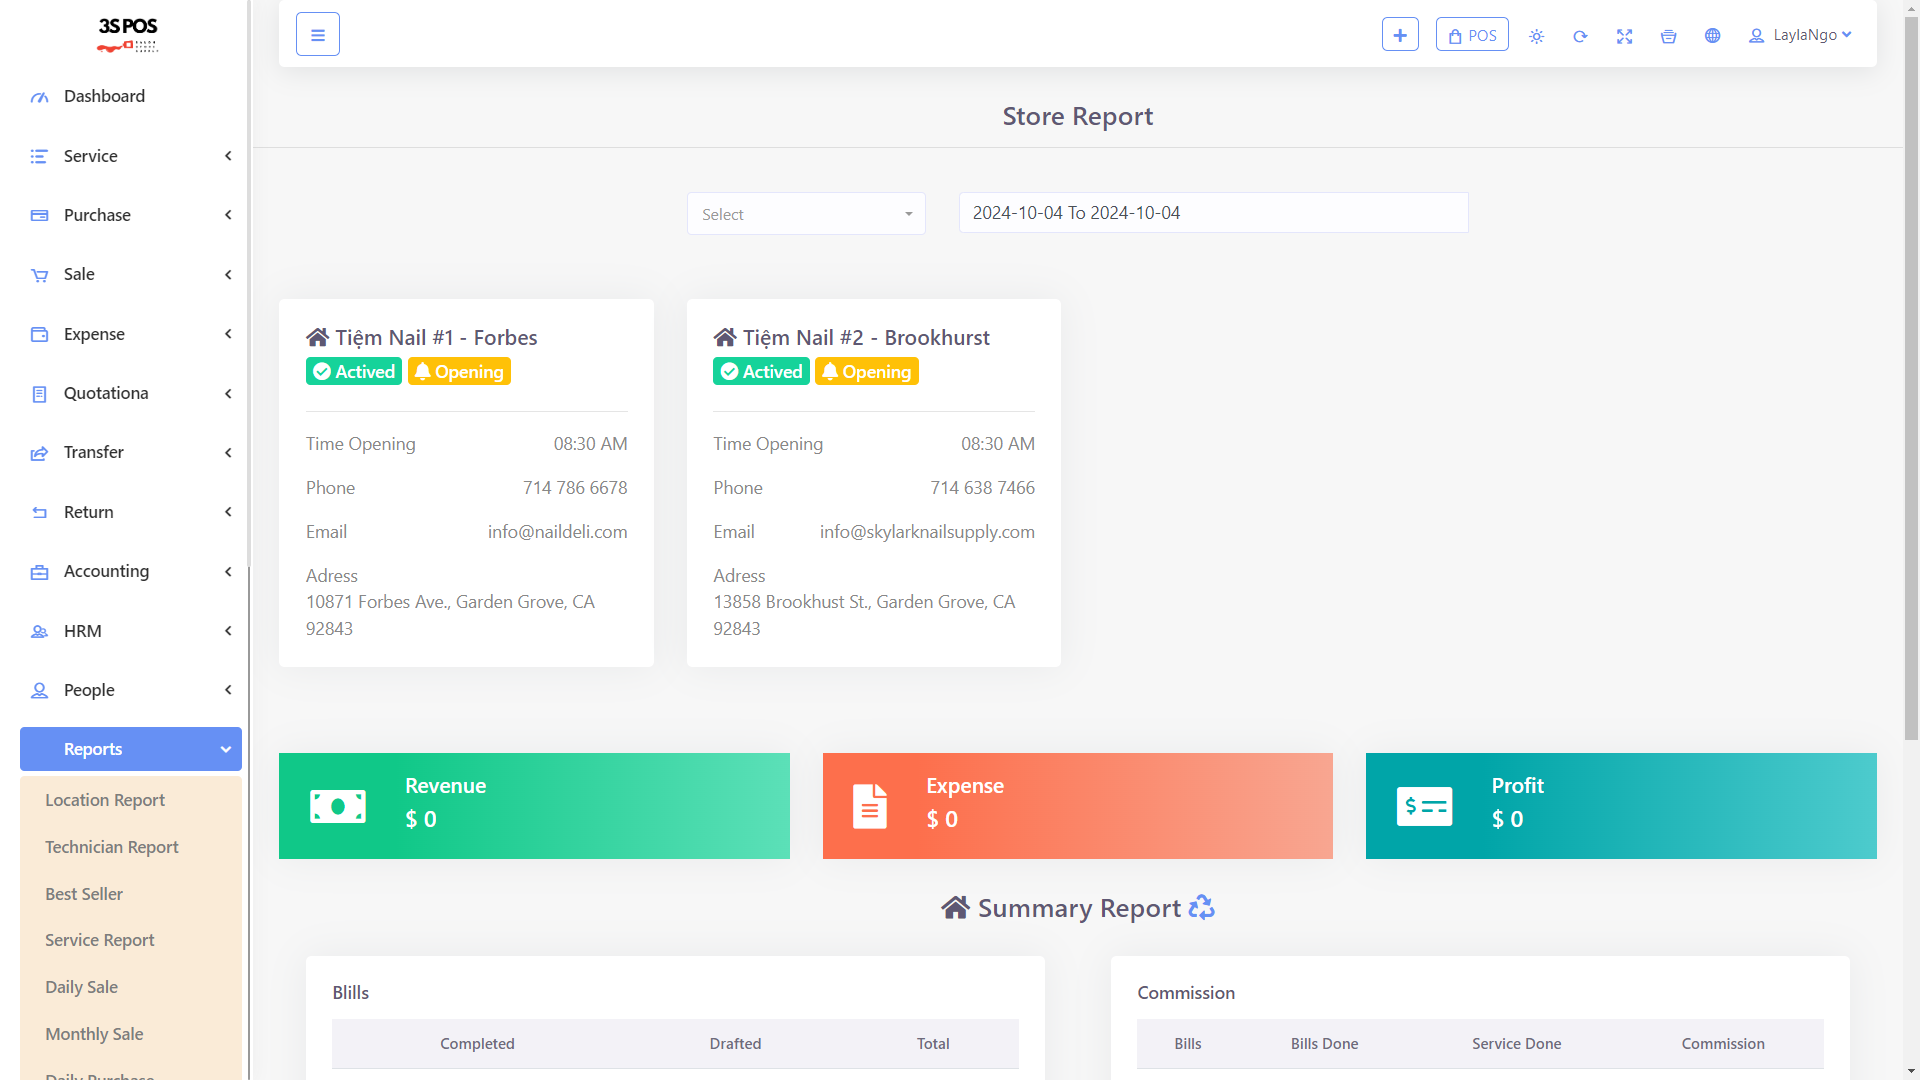Open the LaylaNgo user dropdown
The width and height of the screenshot is (1920, 1080).
pyautogui.click(x=1801, y=35)
